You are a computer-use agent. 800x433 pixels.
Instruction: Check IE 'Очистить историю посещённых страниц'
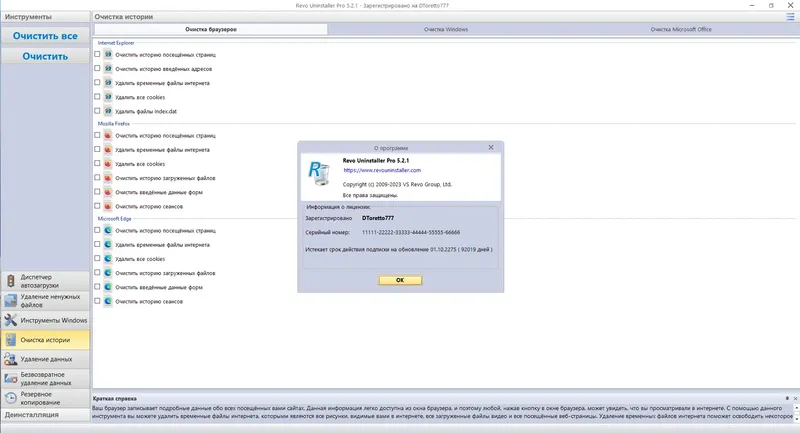point(97,54)
